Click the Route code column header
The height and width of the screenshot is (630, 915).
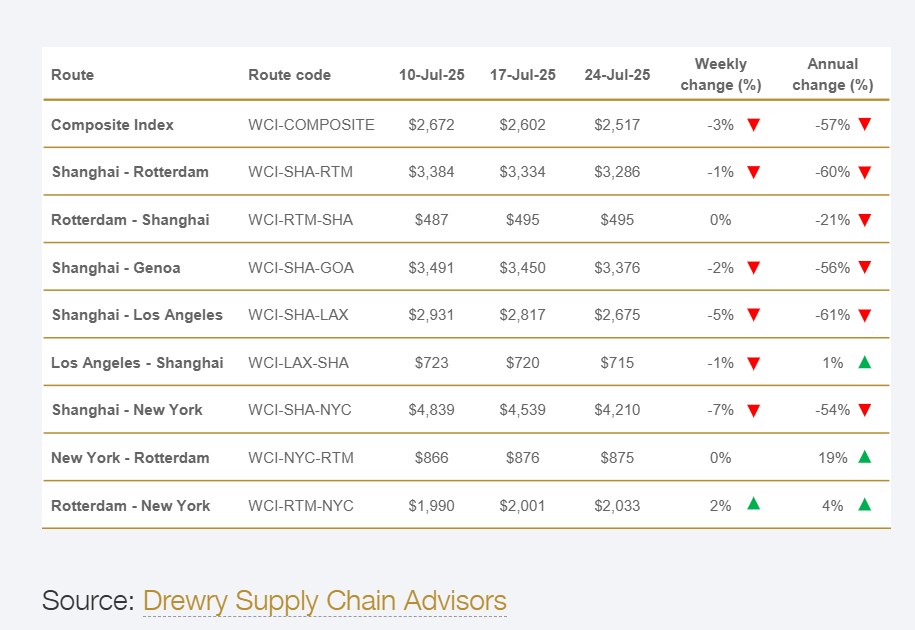click(289, 75)
